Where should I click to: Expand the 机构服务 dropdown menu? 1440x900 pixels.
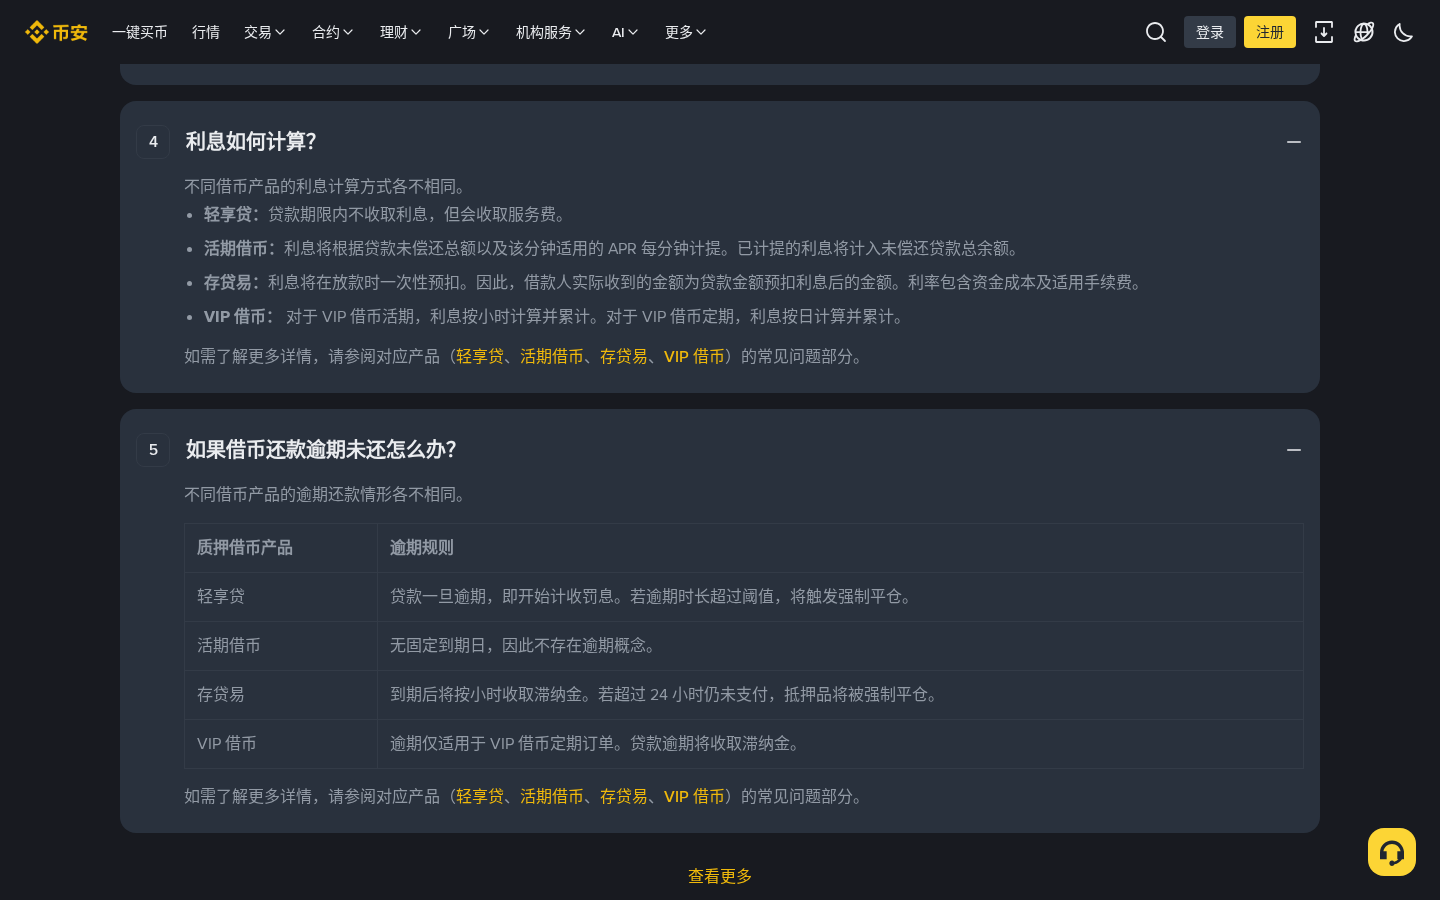(x=551, y=32)
